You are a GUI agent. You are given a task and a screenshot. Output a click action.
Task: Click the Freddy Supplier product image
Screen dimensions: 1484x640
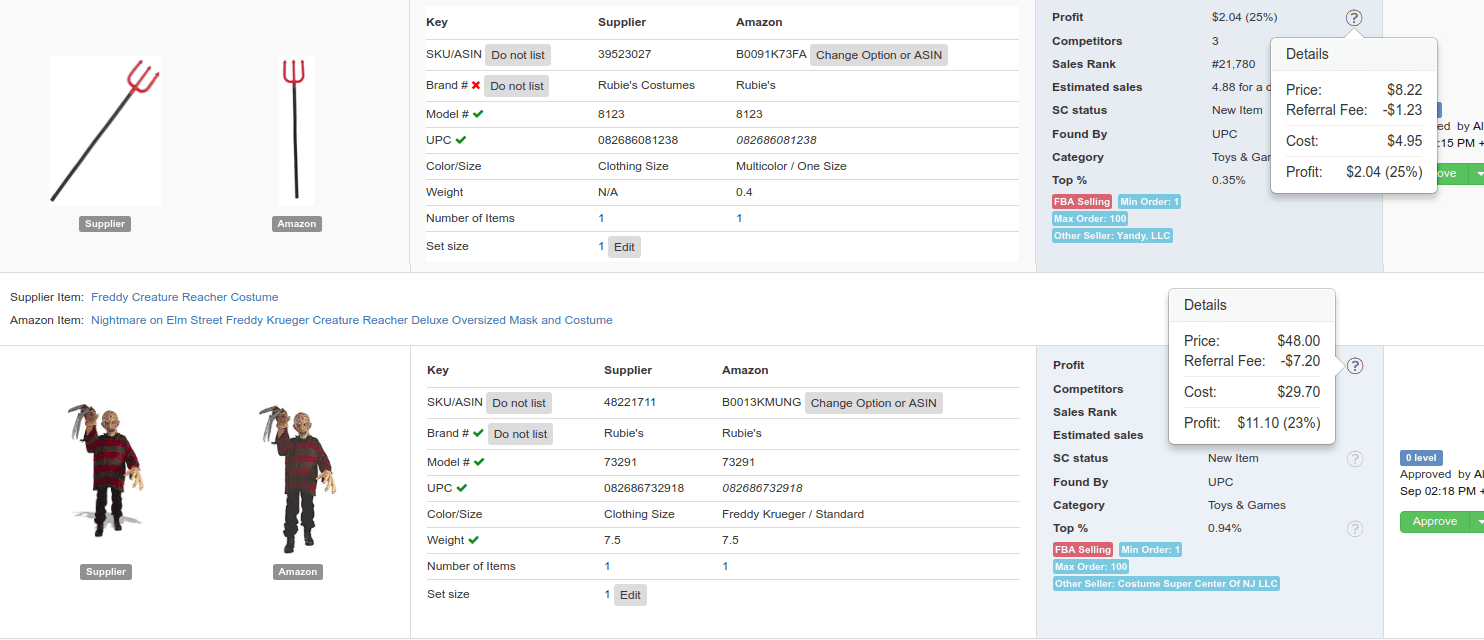point(106,470)
